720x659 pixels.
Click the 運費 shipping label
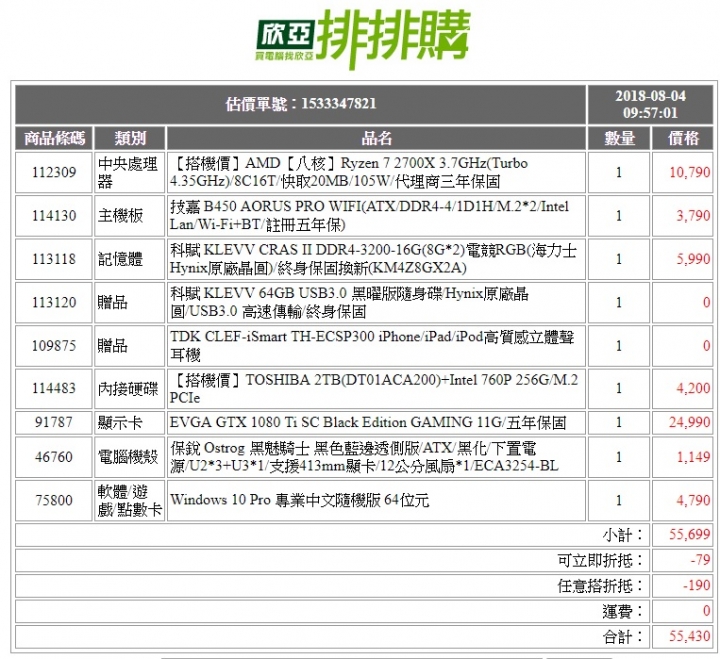pos(623,612)
